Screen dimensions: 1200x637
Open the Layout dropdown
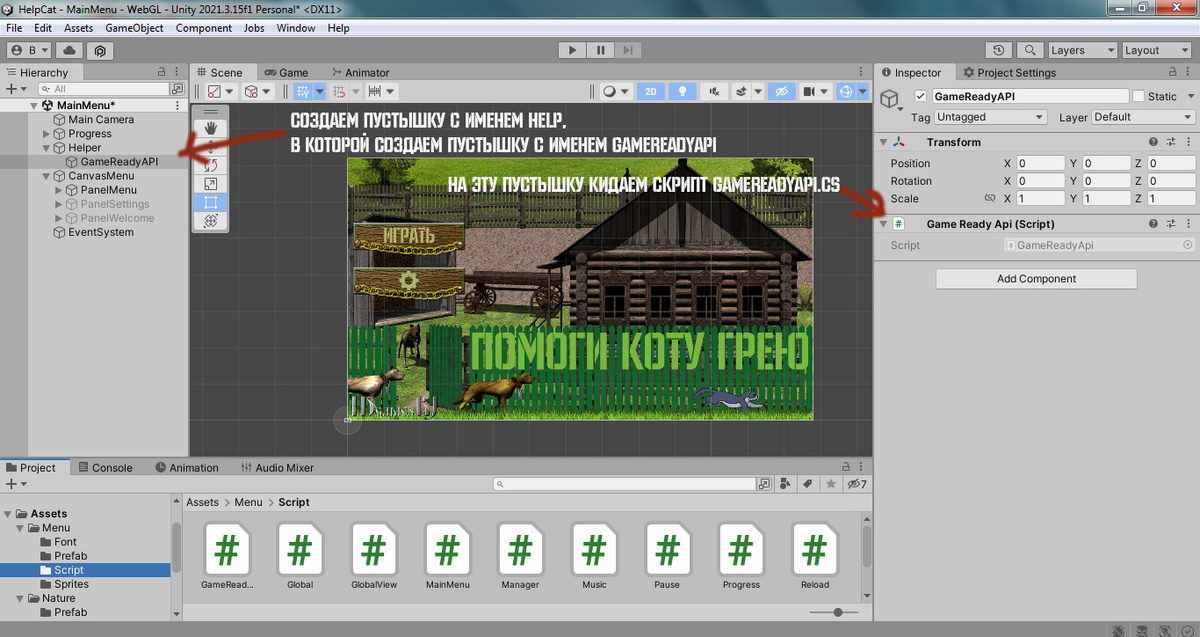(x=1156, y=50)
